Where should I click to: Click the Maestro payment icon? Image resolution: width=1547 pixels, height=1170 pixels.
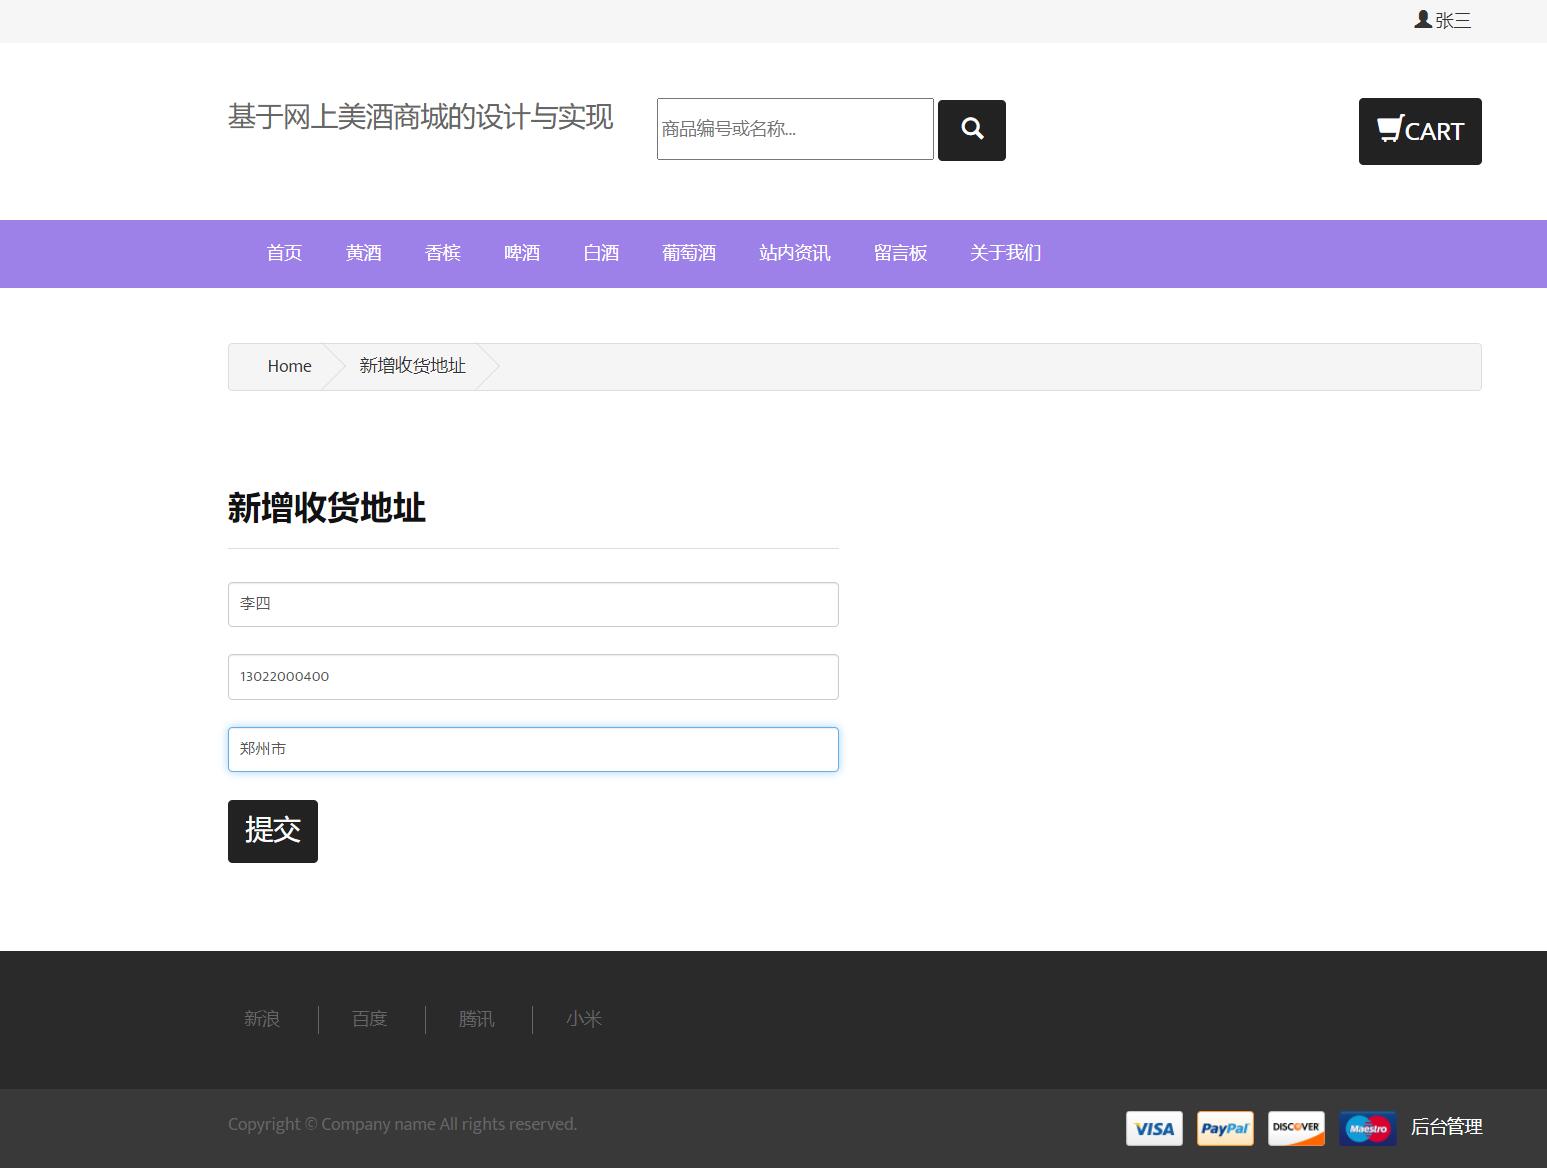[x=1367, y=1128]
